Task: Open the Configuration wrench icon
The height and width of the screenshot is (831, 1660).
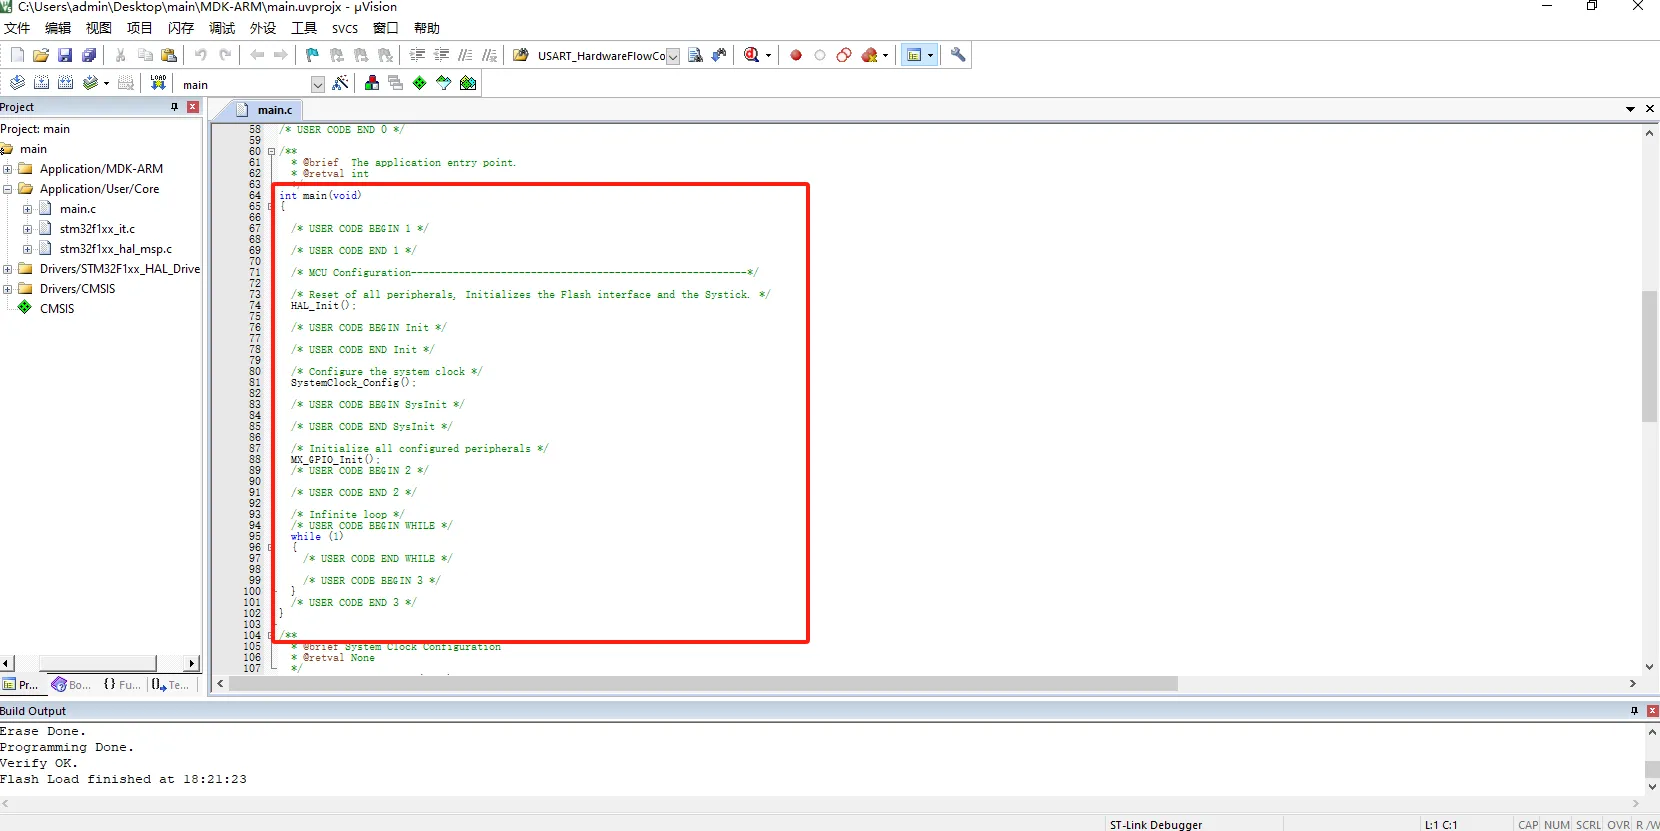Action: click(x=958, y=55)
